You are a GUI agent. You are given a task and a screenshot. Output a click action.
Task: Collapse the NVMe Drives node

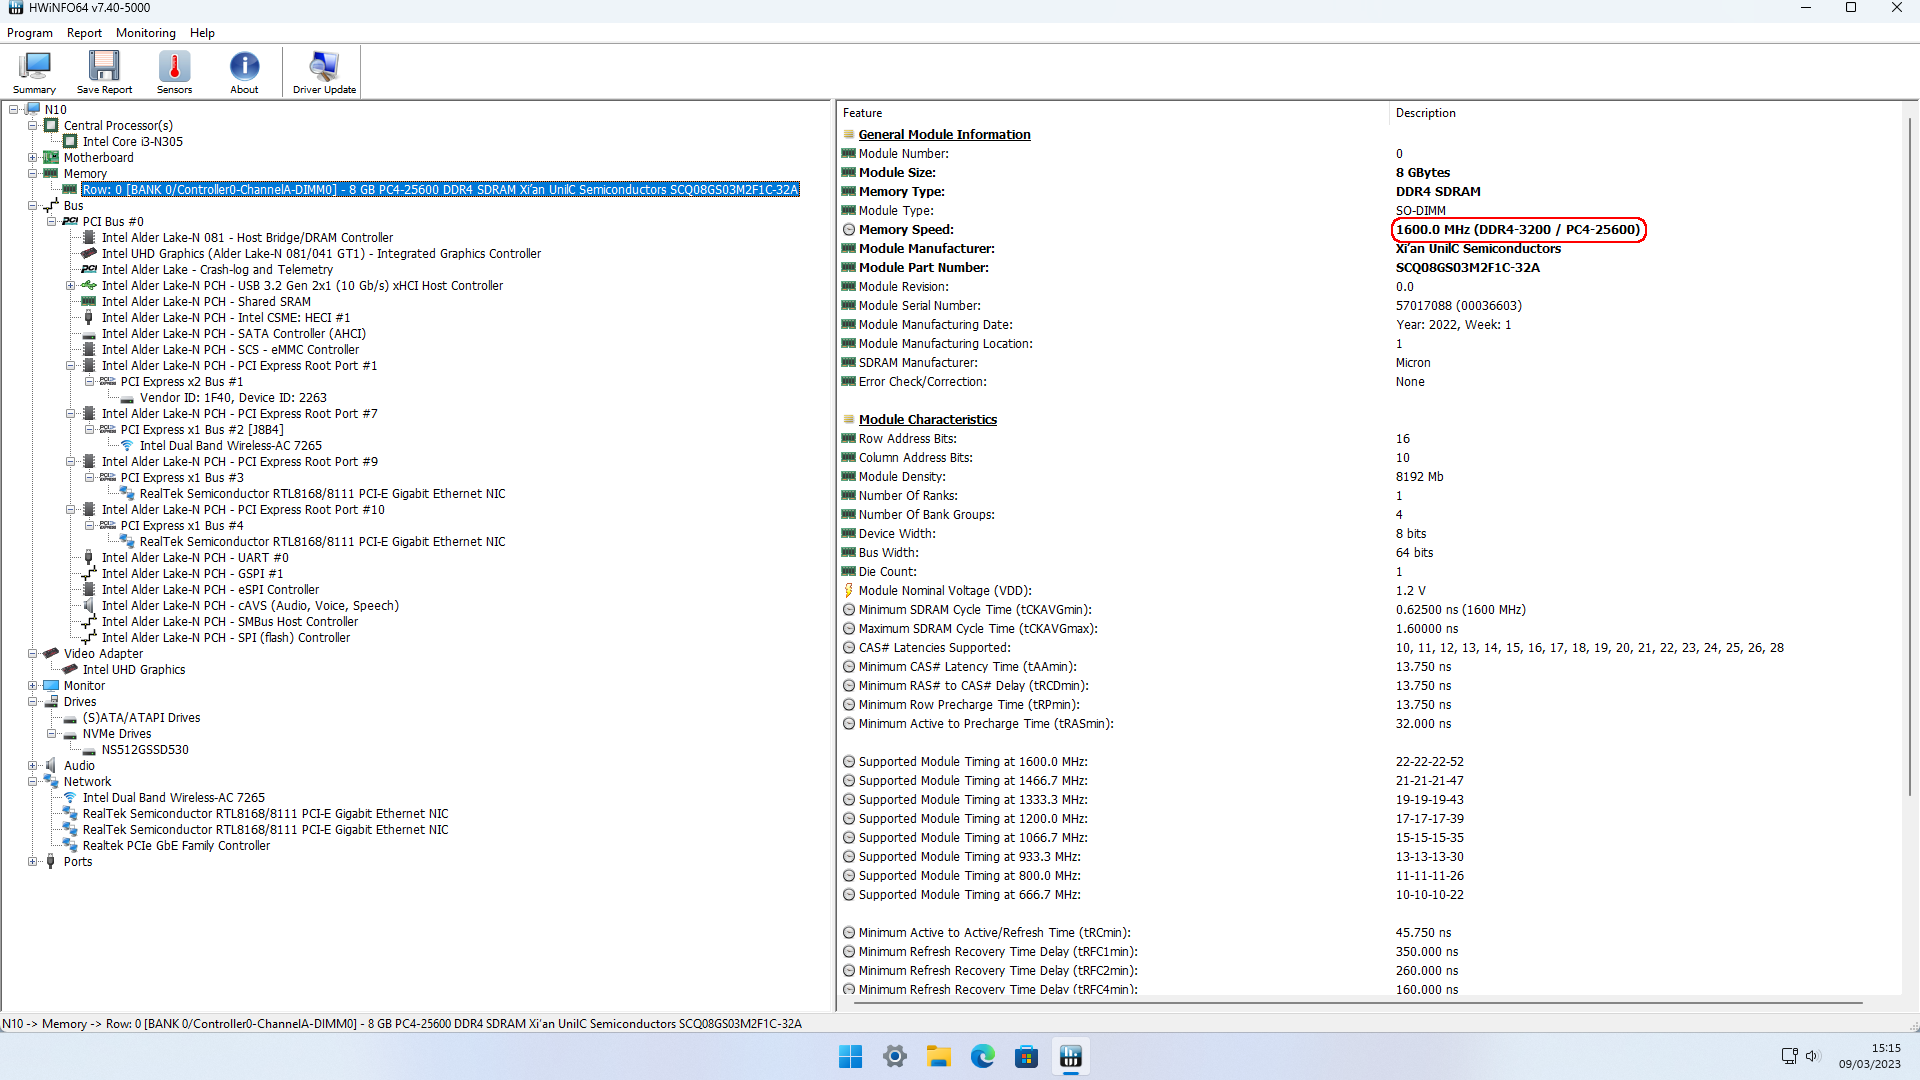point(52,734)
